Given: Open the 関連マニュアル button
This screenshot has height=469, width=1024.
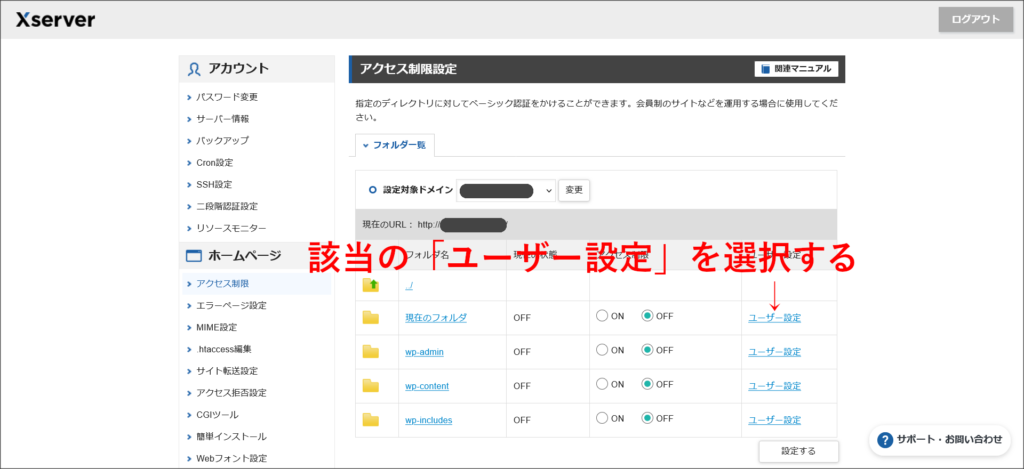Looking at the screenshot, I should (796, 69).
